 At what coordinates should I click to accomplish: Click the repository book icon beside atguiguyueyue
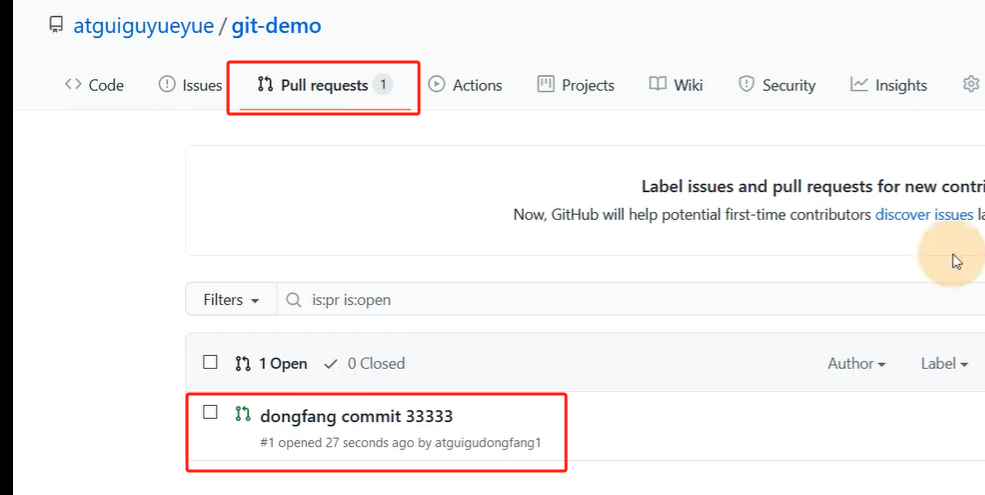pos(56,25)
